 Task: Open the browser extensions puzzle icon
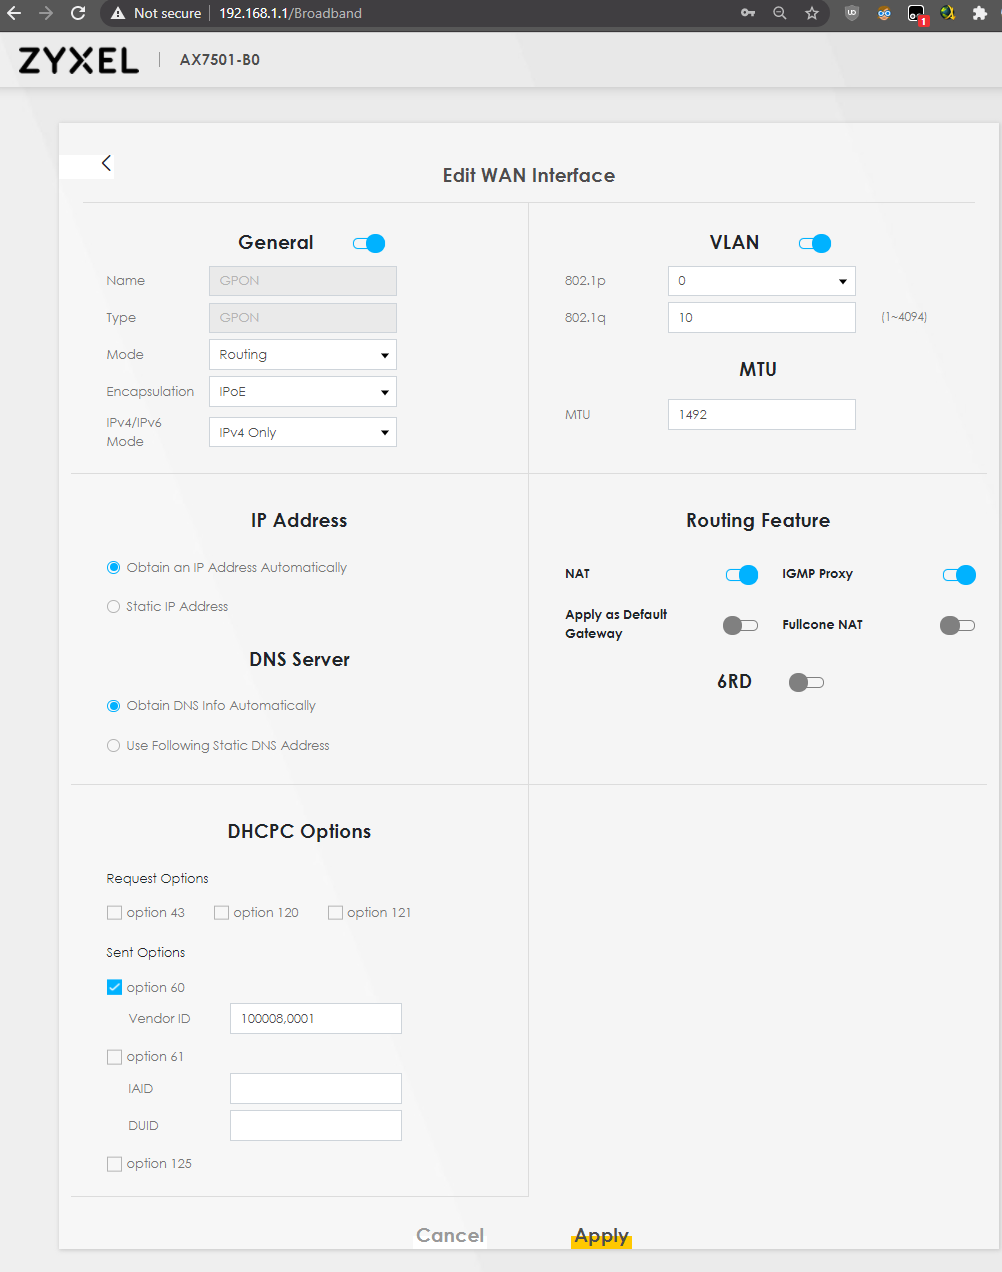pos(980,13)
